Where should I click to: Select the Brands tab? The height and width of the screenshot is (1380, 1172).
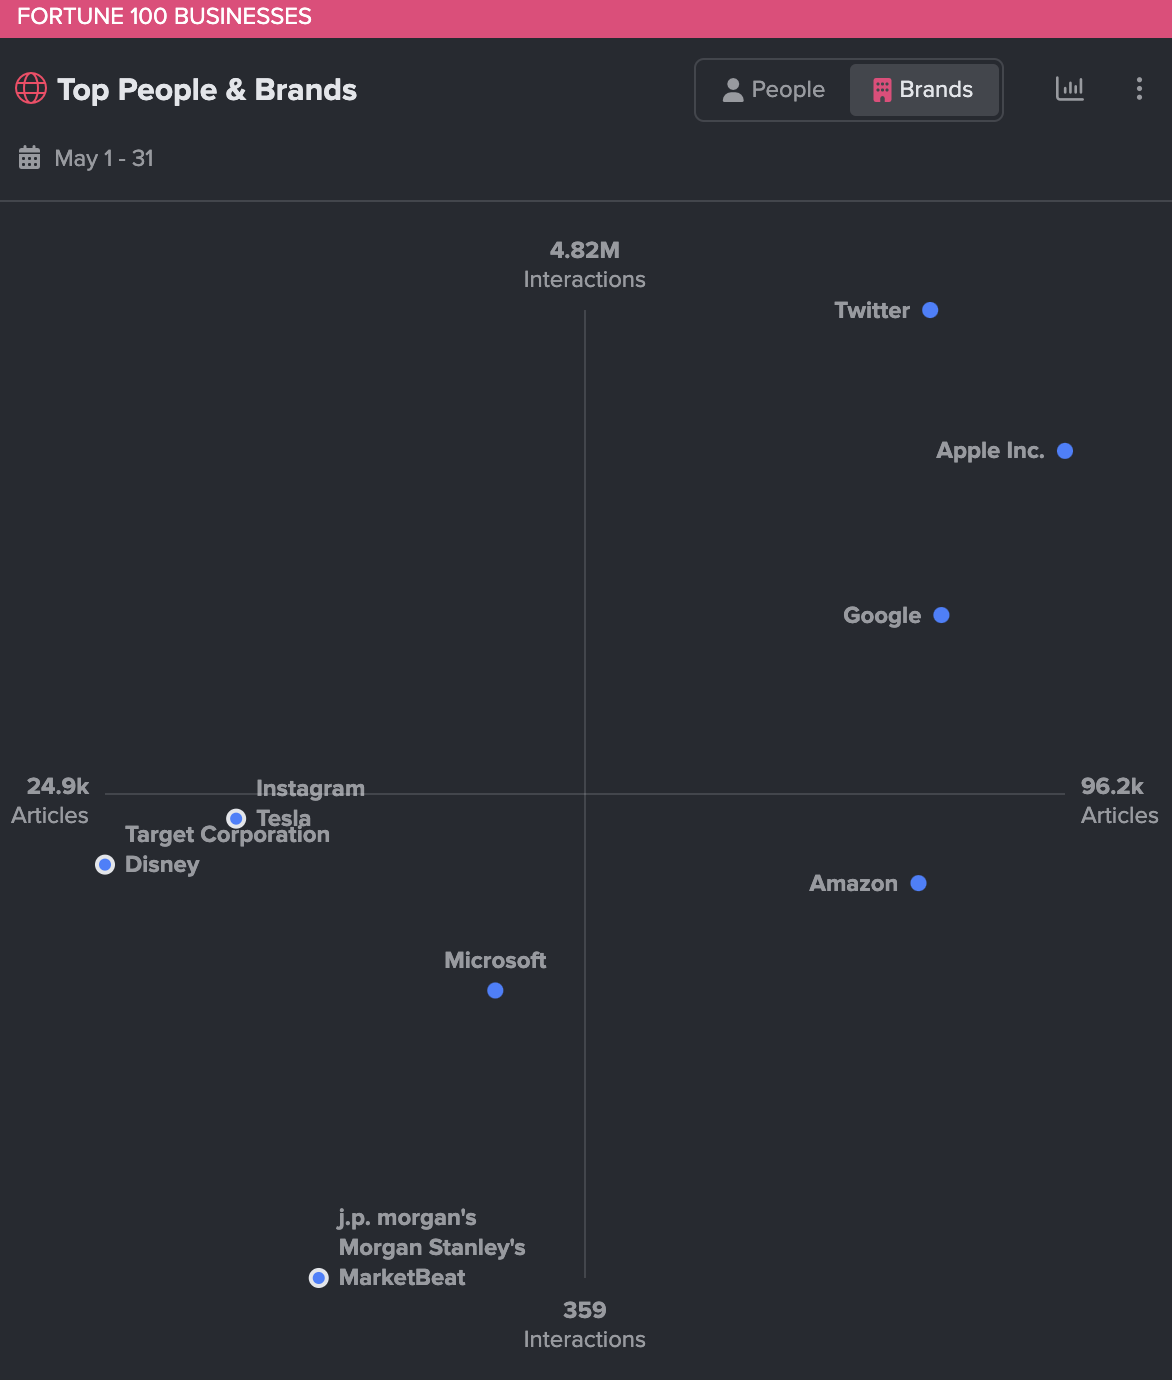point(924,89)
